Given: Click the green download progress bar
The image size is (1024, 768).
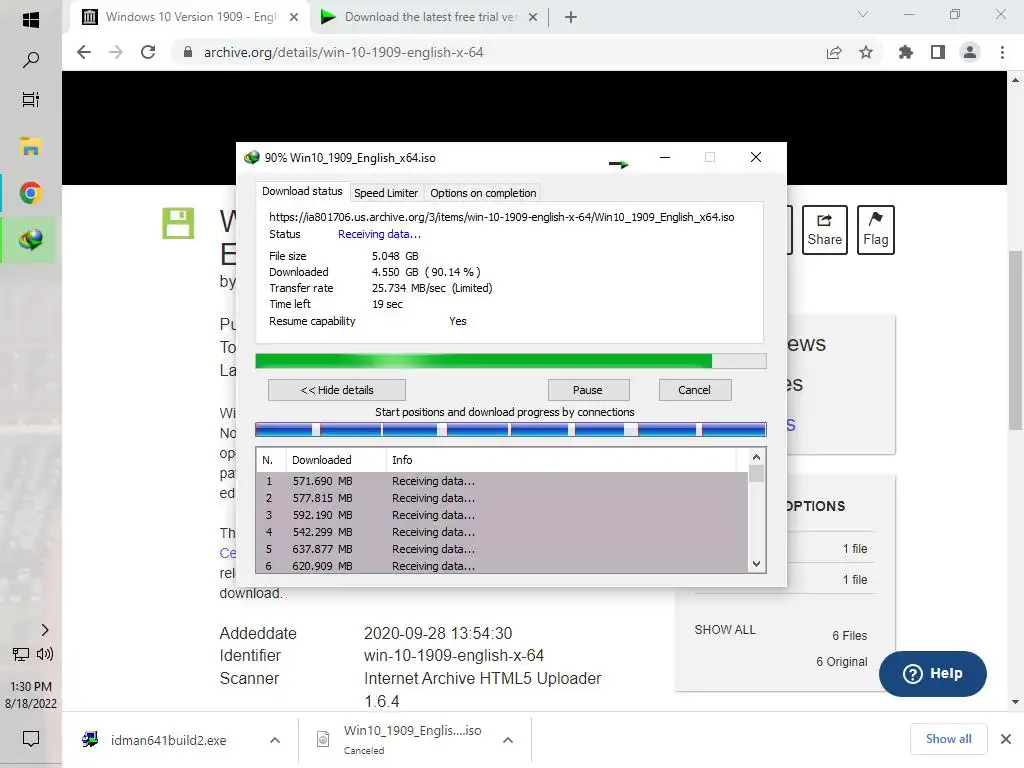Looking at the screenshot, I should click(511, 361).
